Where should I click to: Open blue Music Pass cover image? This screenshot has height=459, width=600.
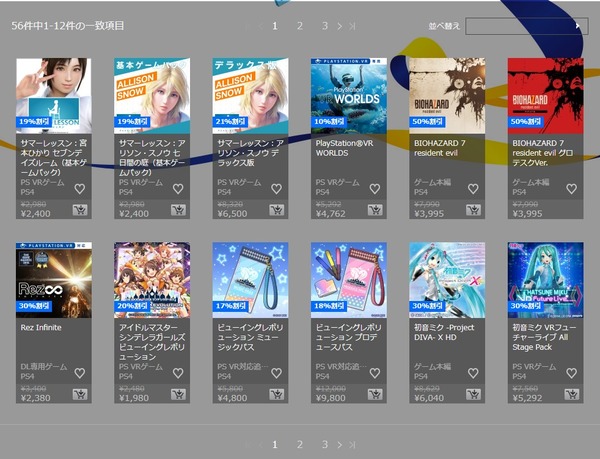click(x=250, y=280)
